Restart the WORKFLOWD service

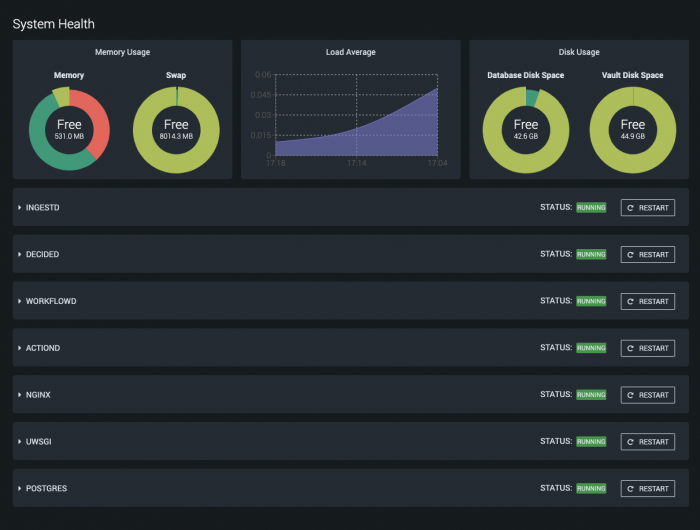point(647,301)
